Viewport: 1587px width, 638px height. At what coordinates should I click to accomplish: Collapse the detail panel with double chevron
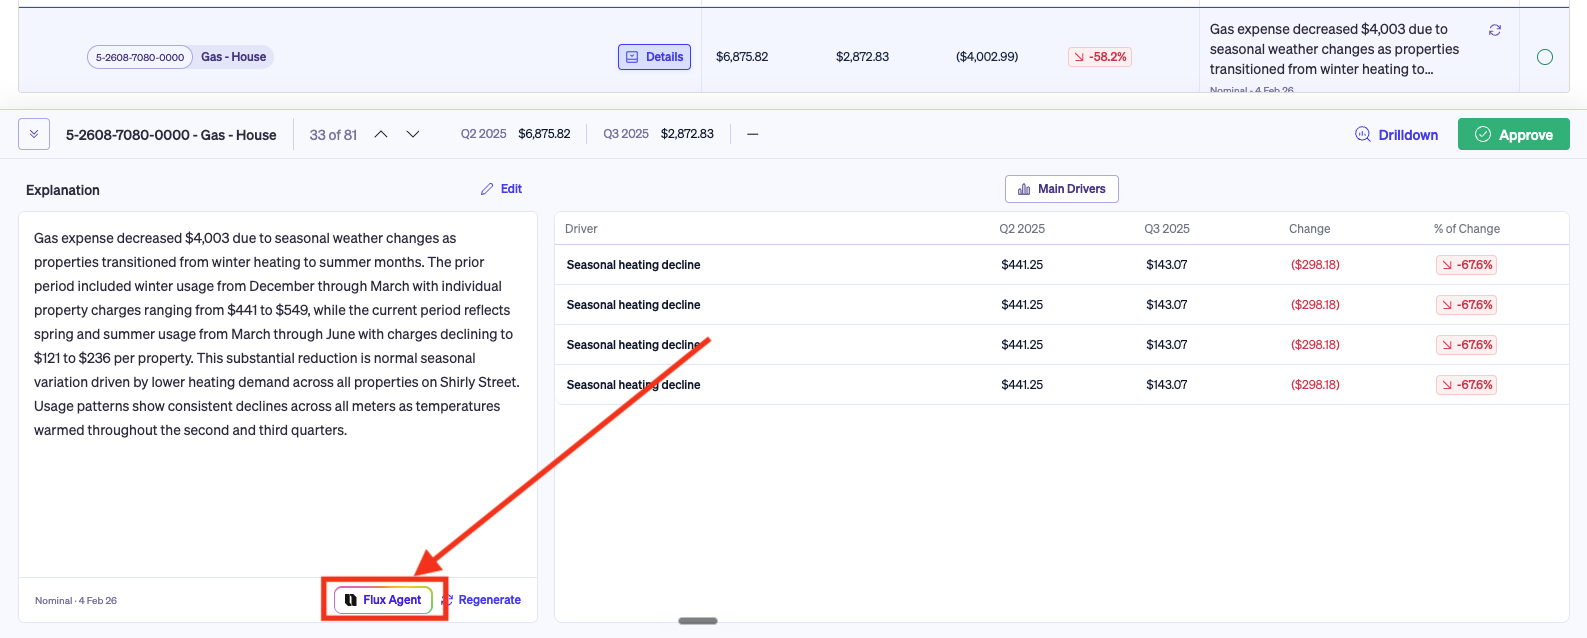34,134
